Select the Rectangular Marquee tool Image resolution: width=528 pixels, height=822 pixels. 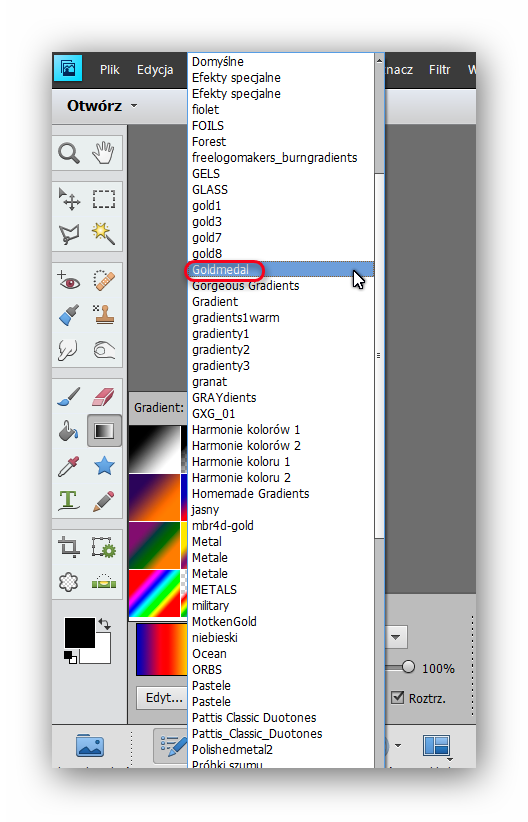click(104, 199)
